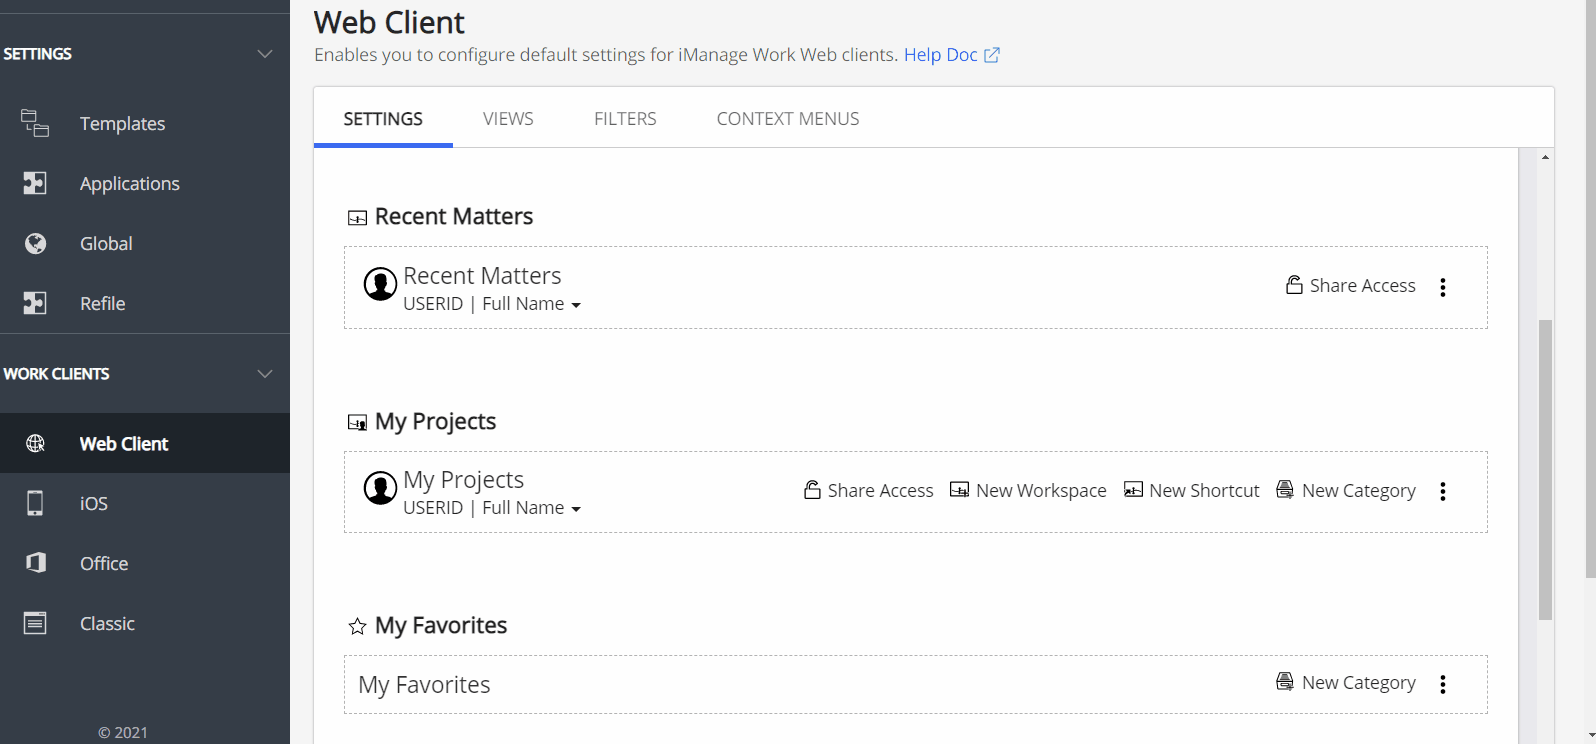
Task: Open the Templates sidebar icon
Action: point(35,123)
